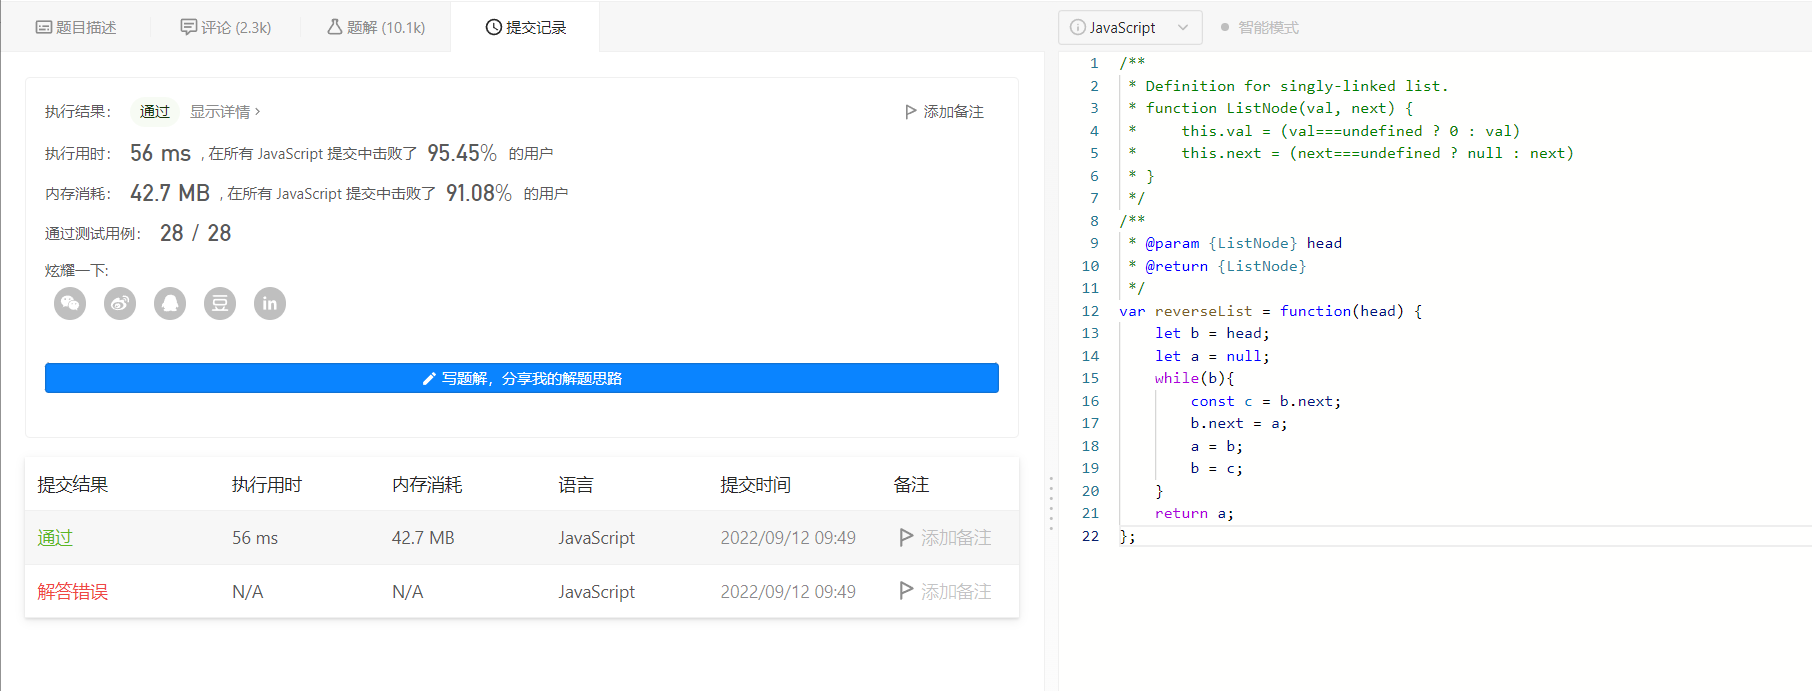Open the JavaScript language dropdown
Viewport: 1812px width, 691px height.
(1129, 28)
